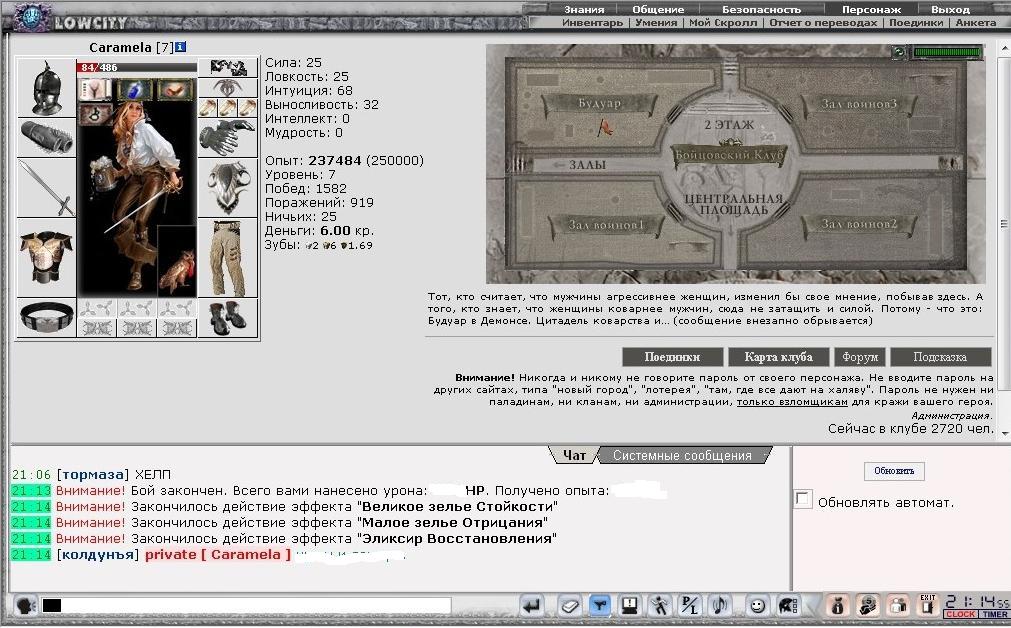The height and width of the screenshot is (628, 1011).
Task: Click the 'Бойцовский Клуб' center sign
Action: [x=729, y=155]
